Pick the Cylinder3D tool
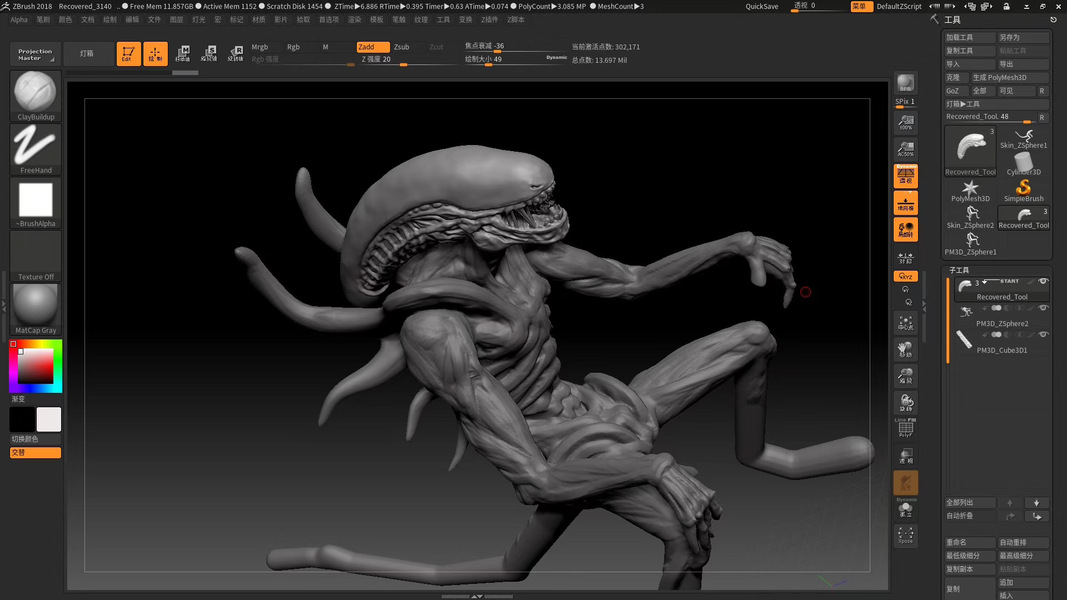1067x600 pixels. click(x=1023, y=161)
